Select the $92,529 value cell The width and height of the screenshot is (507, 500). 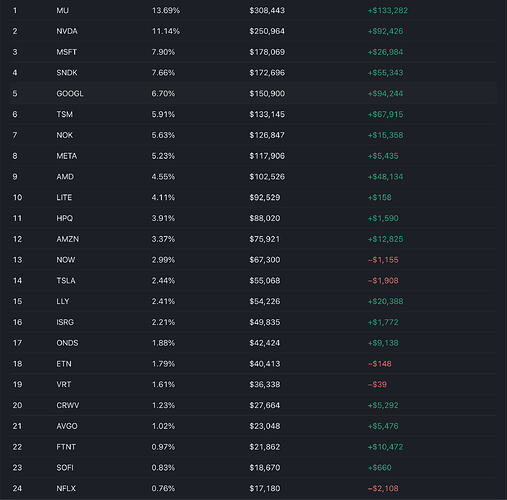click(265, 197)
